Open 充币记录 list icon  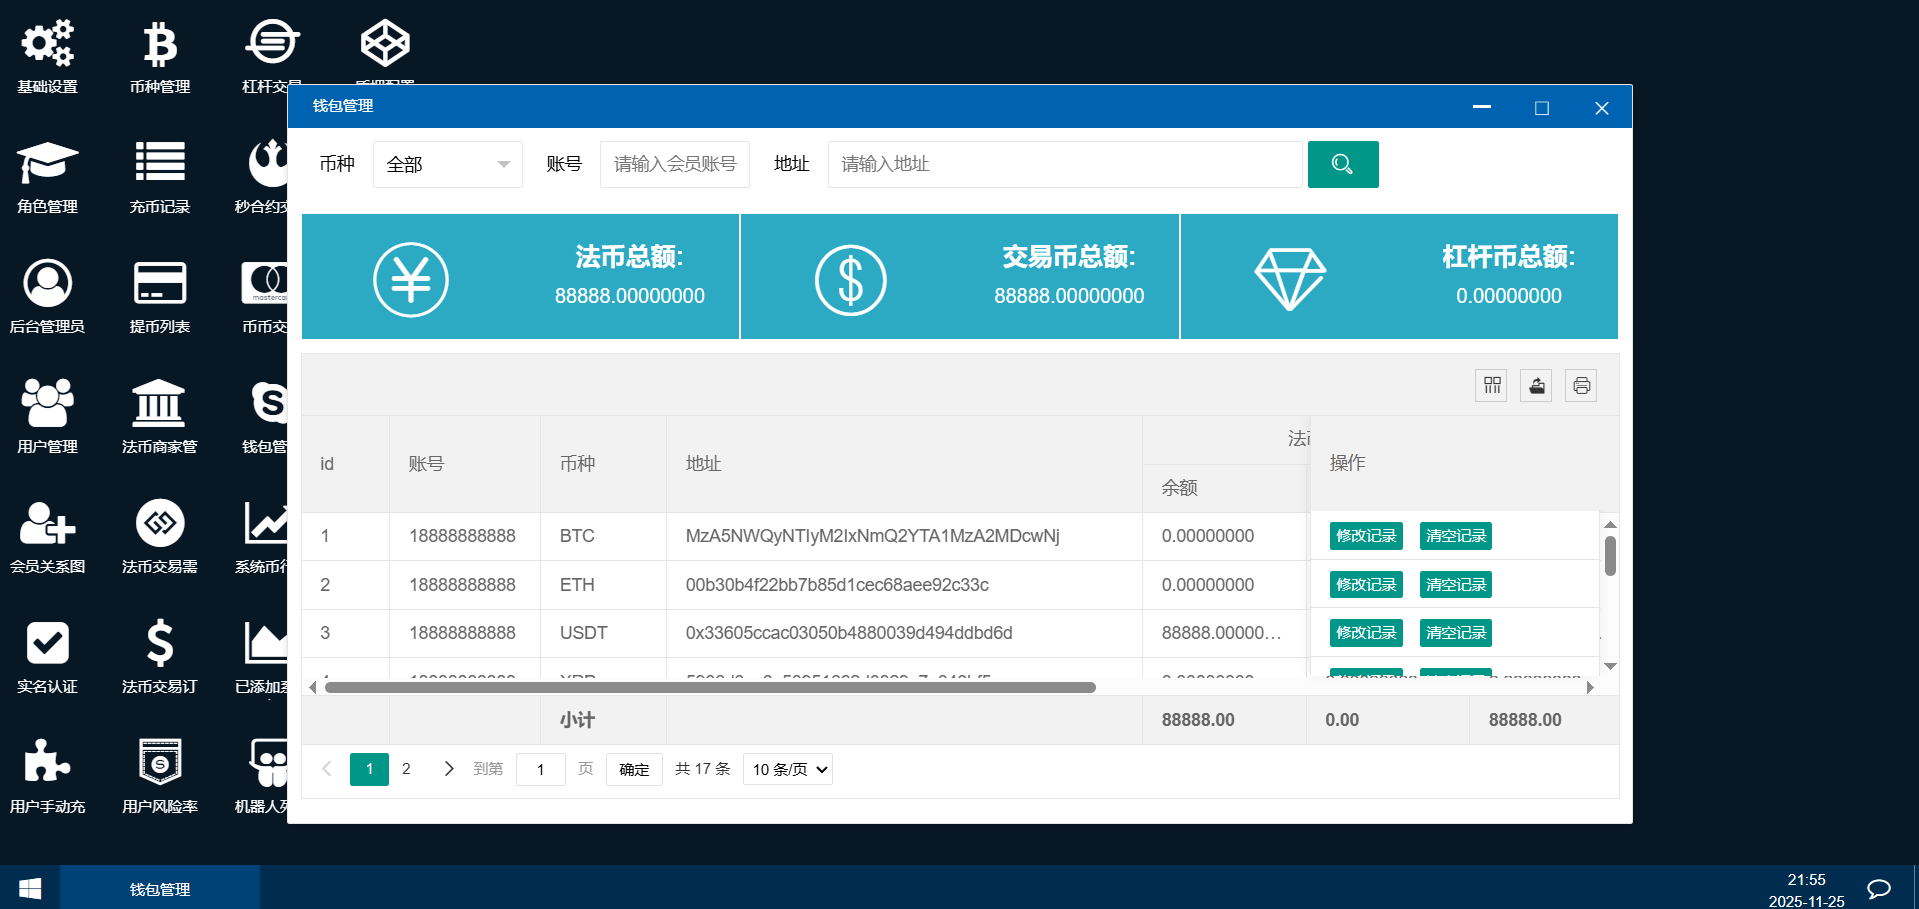tap(160, 164)
